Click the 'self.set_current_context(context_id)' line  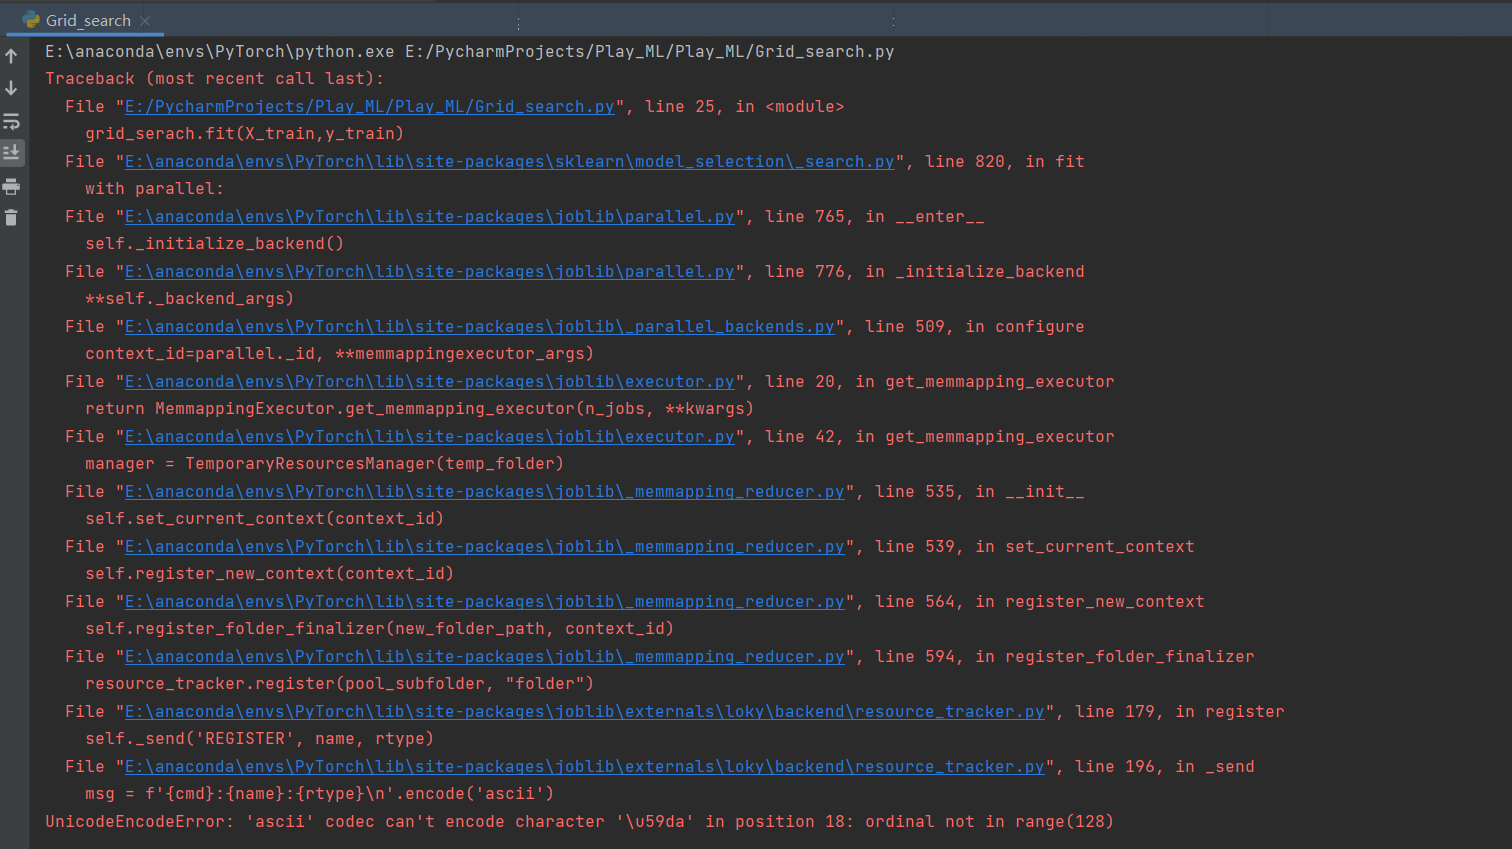pyautogui.click(x=264, y=519)
